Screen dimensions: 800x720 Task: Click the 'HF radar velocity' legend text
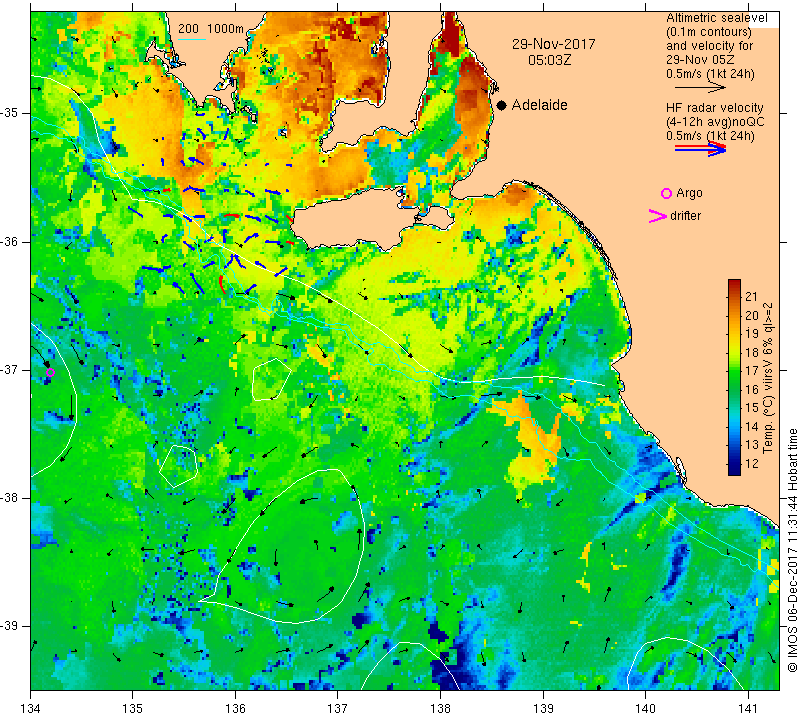[714, 108]
